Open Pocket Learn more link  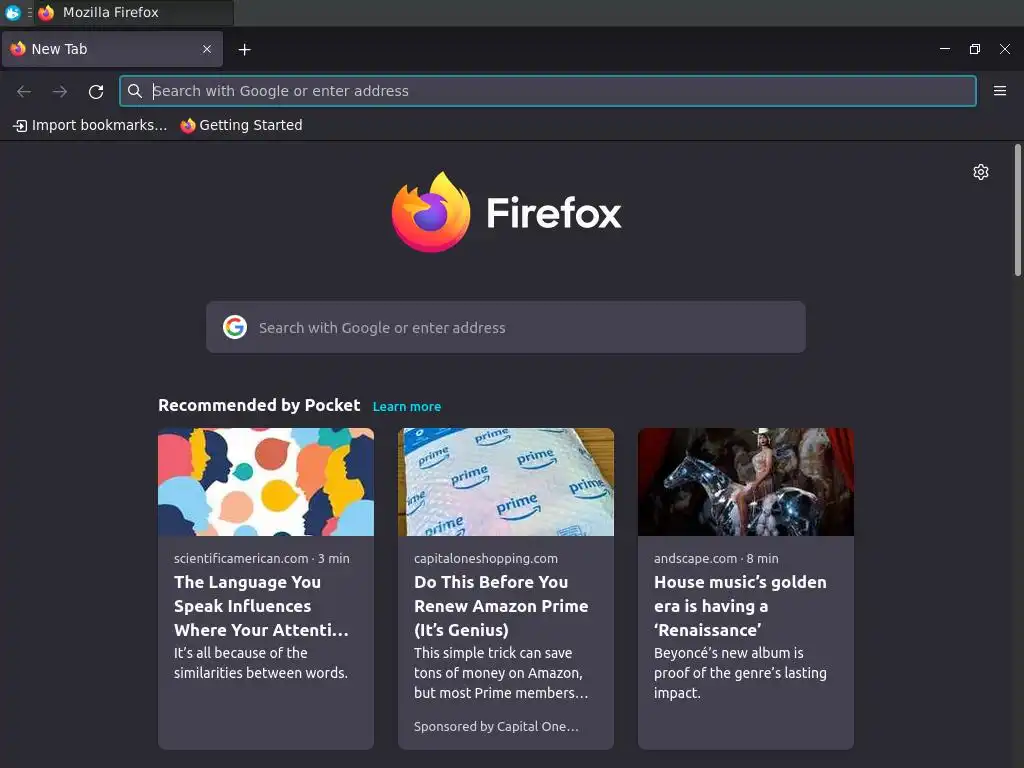[406, 406]
